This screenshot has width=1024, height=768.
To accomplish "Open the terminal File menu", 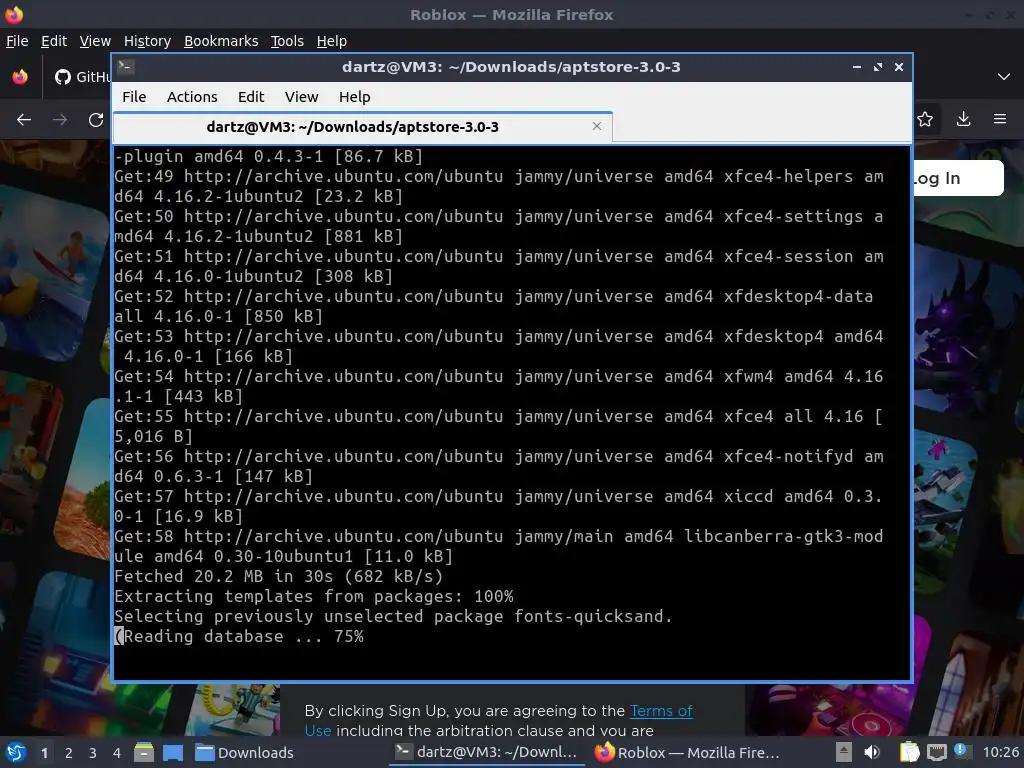I will (134, 97).
